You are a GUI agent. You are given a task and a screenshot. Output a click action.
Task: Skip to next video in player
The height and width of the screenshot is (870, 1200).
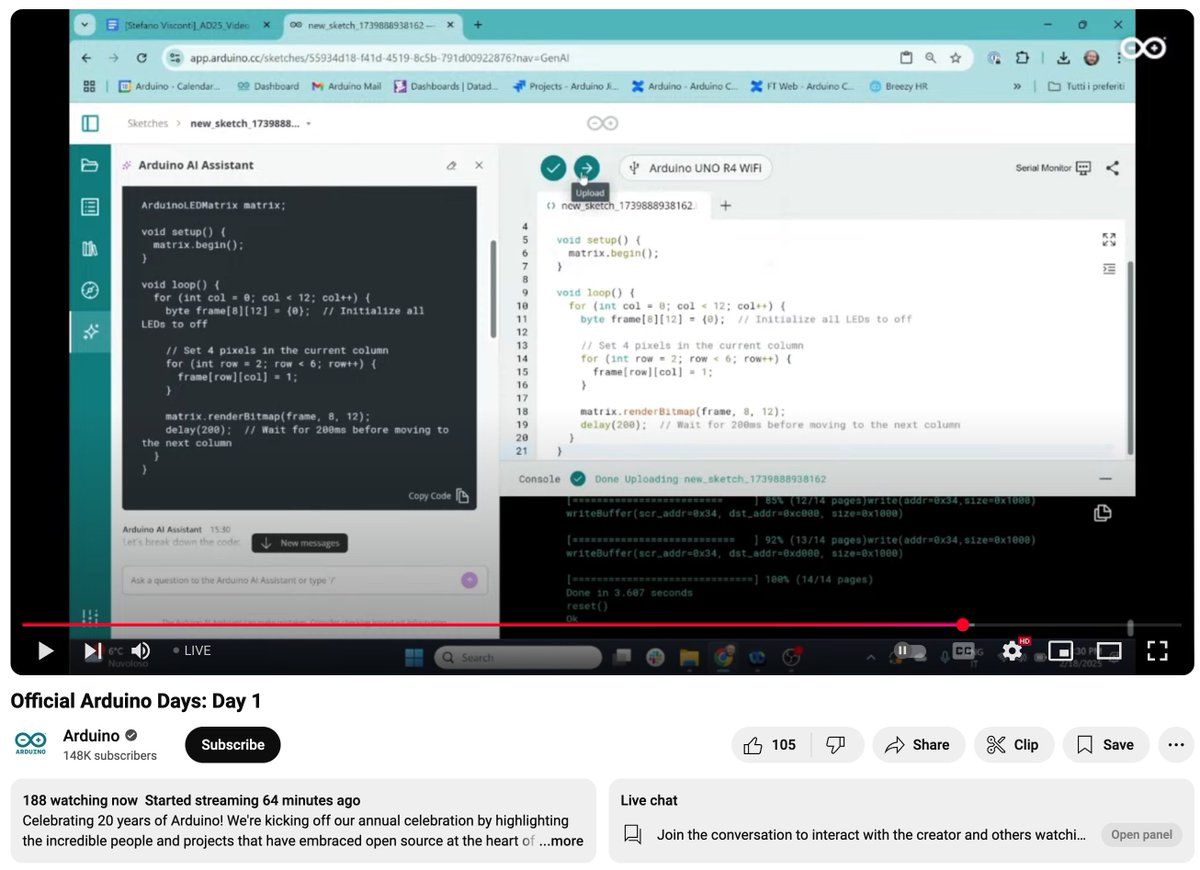click(92, 651)
